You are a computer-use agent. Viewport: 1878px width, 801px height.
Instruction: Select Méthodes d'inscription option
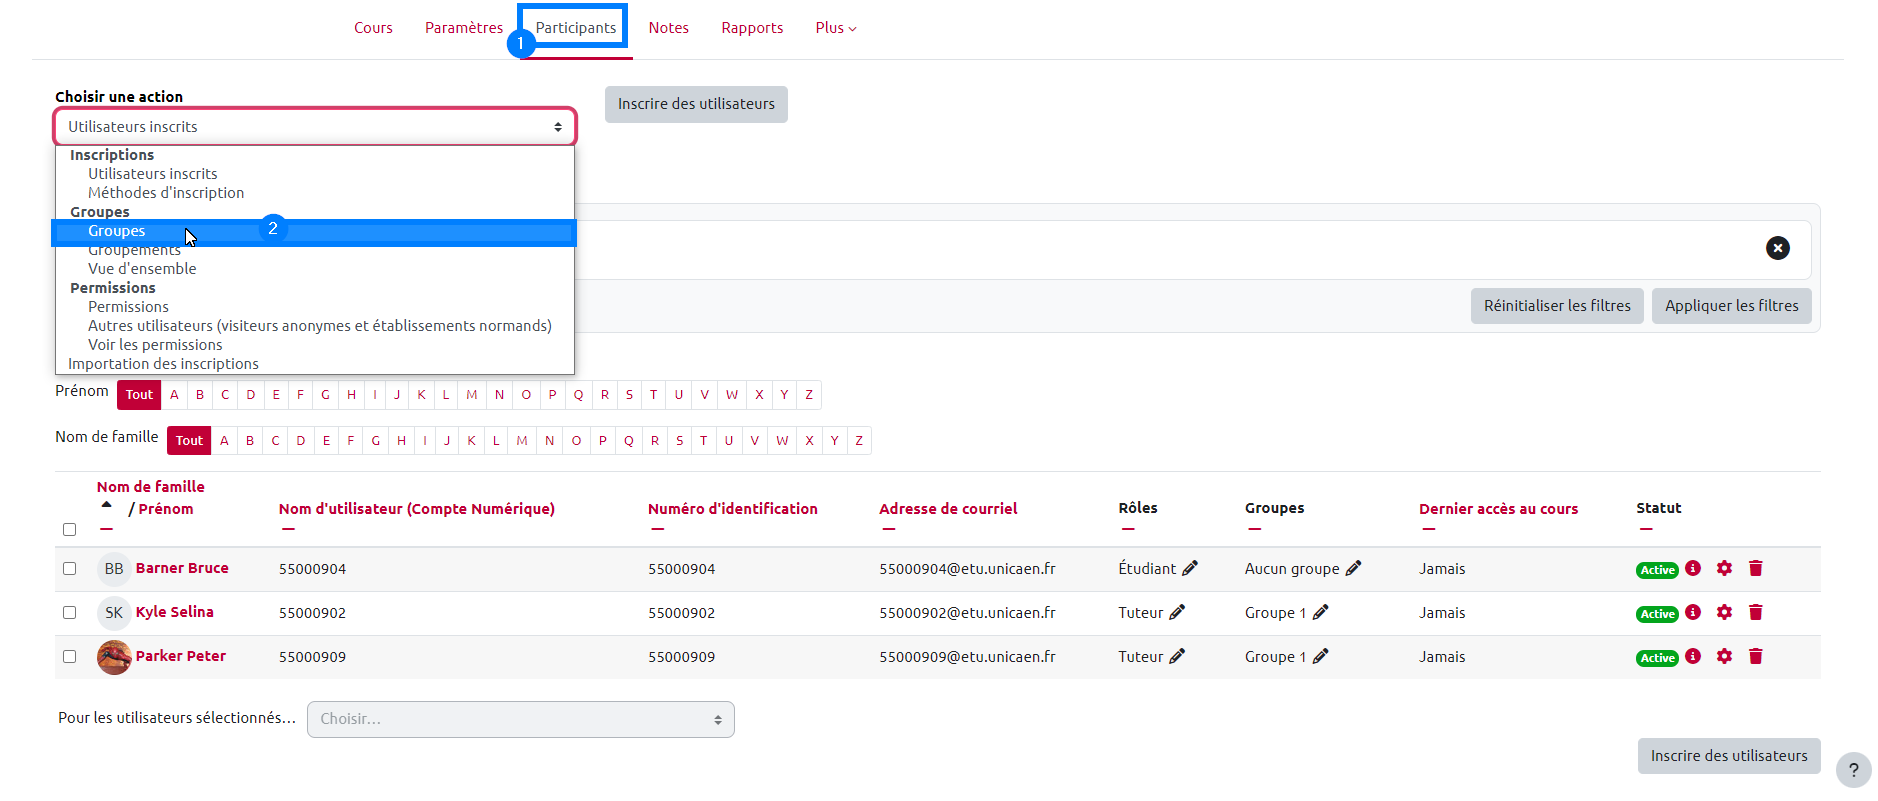point(315,193)
